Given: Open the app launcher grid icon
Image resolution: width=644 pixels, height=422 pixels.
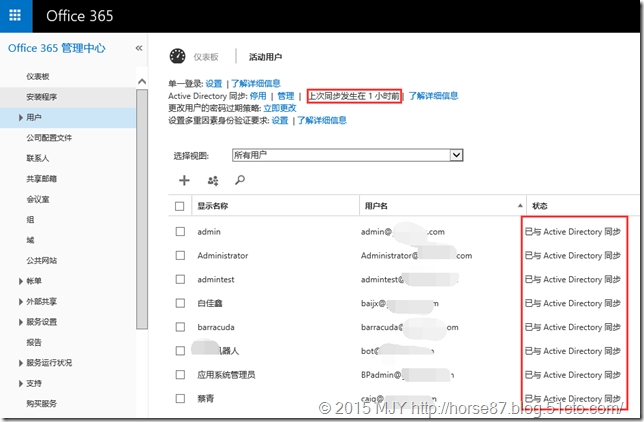Looking at the screenshot, I should [15, 16].
